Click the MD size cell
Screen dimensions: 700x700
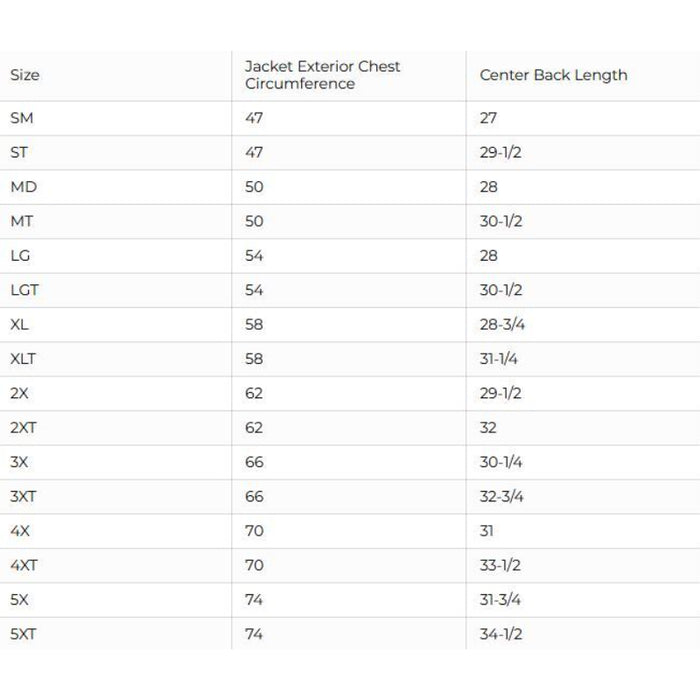[23, 187]
